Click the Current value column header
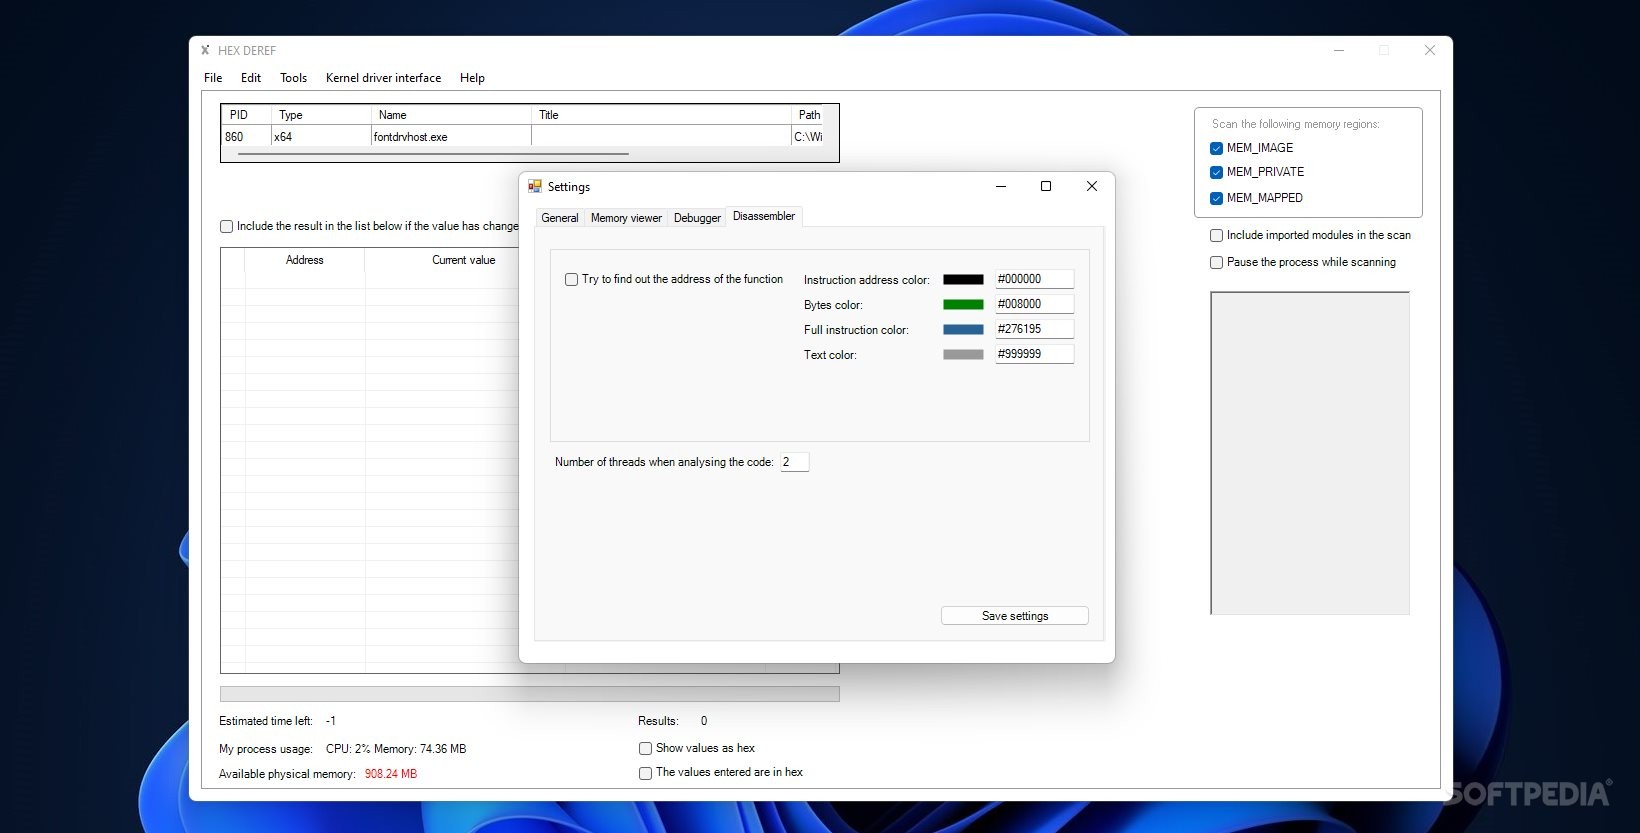This screenshot has width=1640, height=833. click(x=463, y=260)
